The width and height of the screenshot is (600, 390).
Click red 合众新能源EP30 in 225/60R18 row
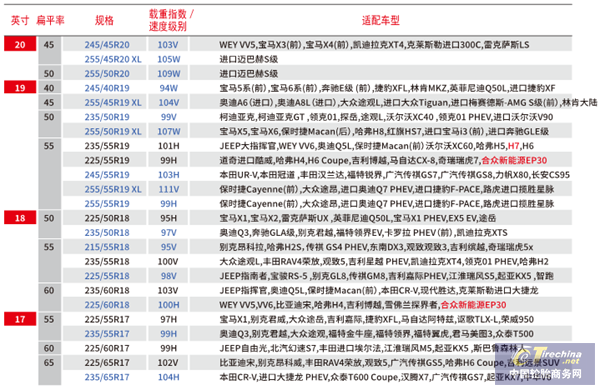tap(473, 305)
